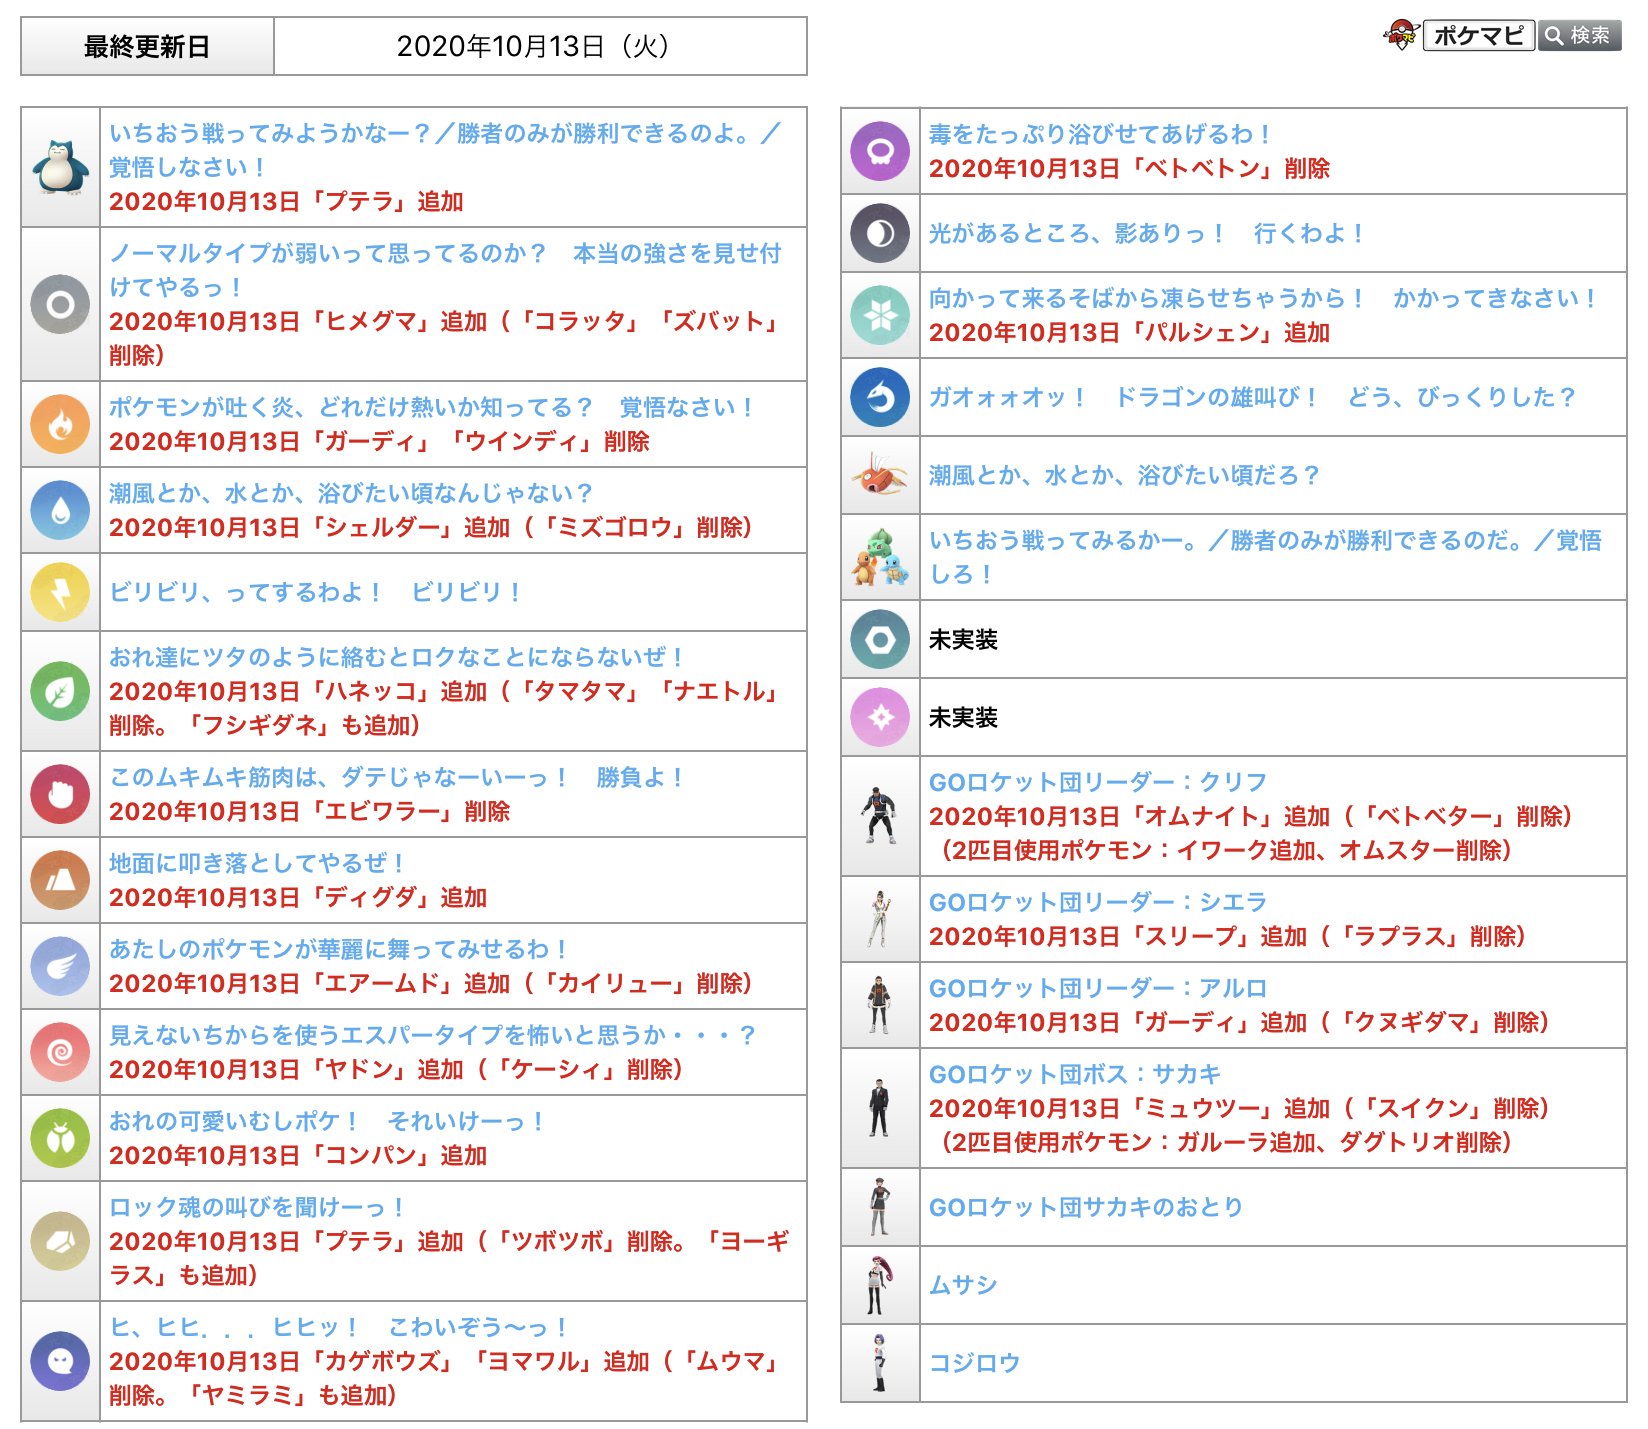Open the ノーマルタイプが弱いって思ってるのか？ link
The image size is (1648, 1429).
pyautogui.click(x=445, y=270)
